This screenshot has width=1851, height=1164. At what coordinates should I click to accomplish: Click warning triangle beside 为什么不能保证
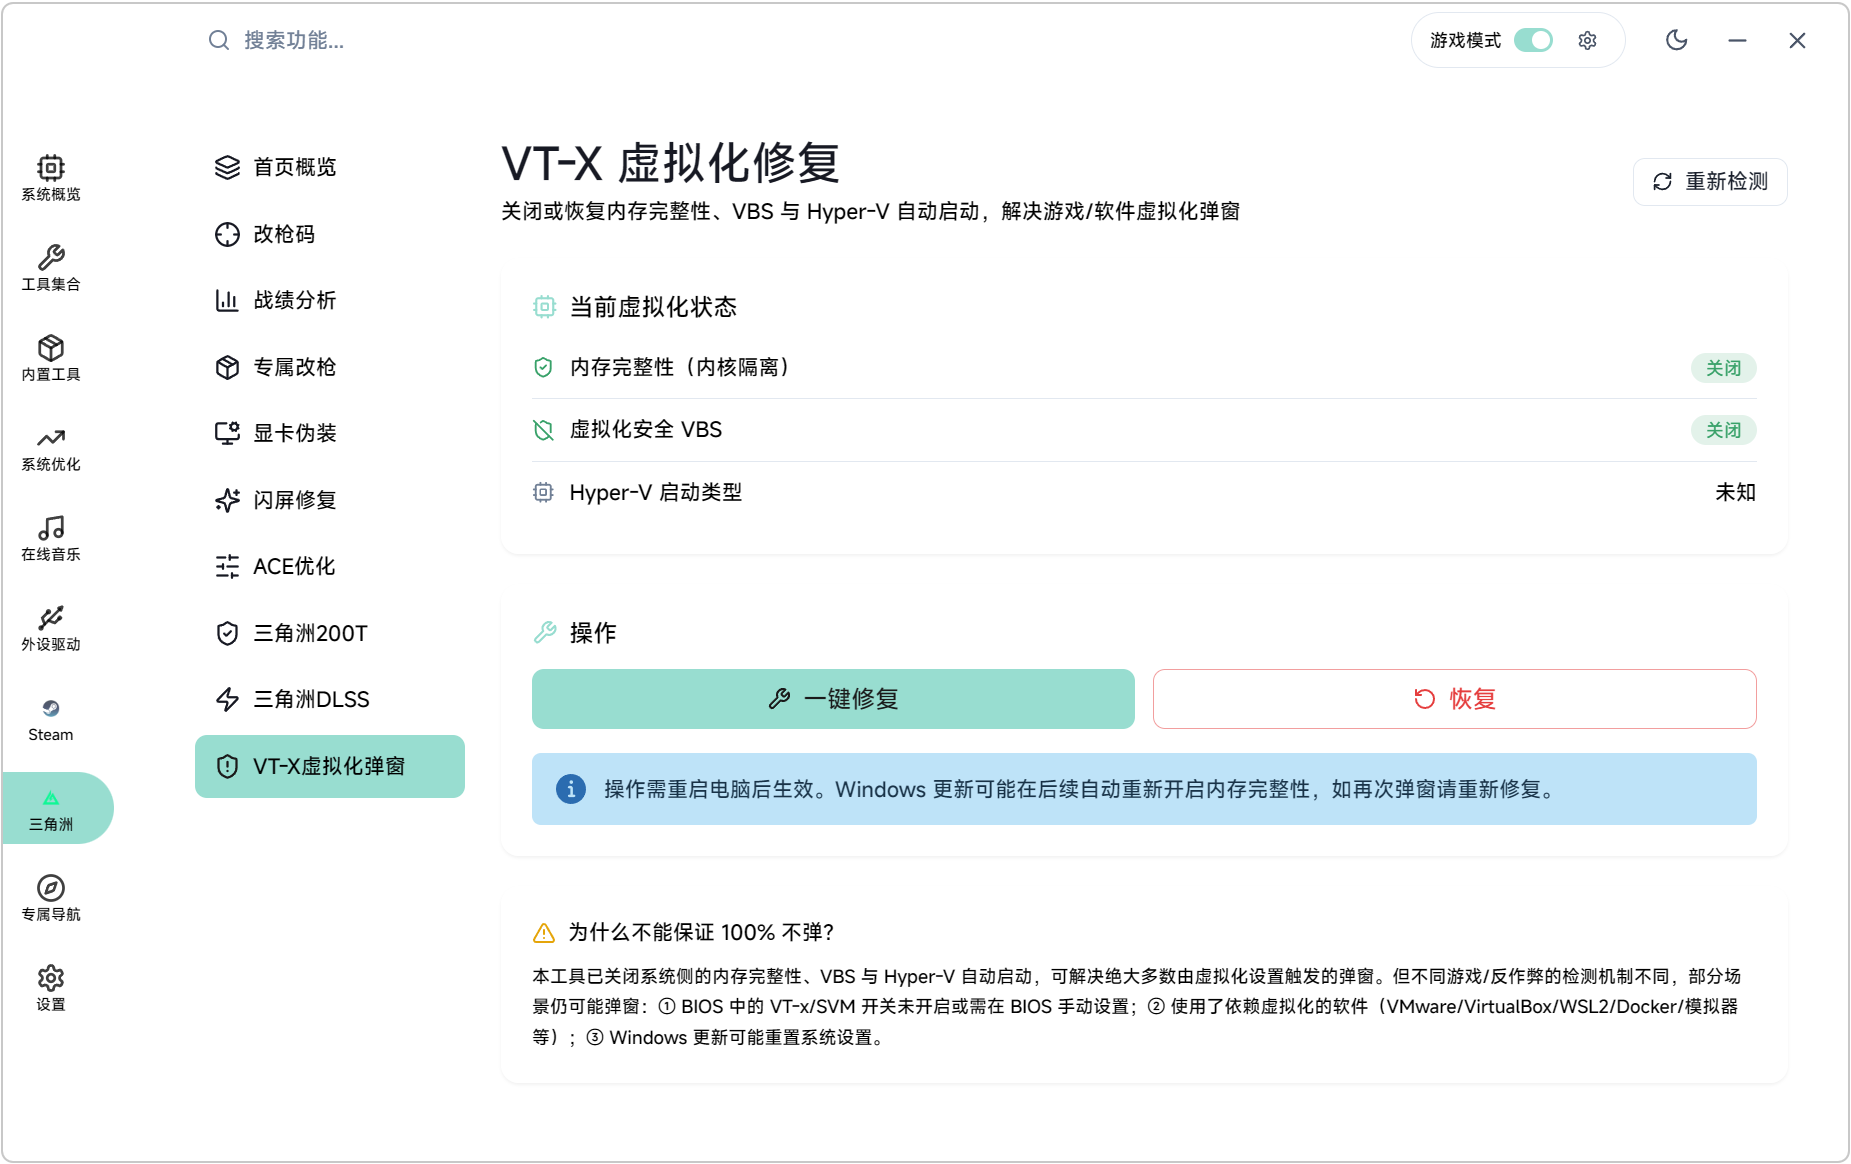point(544,933)
